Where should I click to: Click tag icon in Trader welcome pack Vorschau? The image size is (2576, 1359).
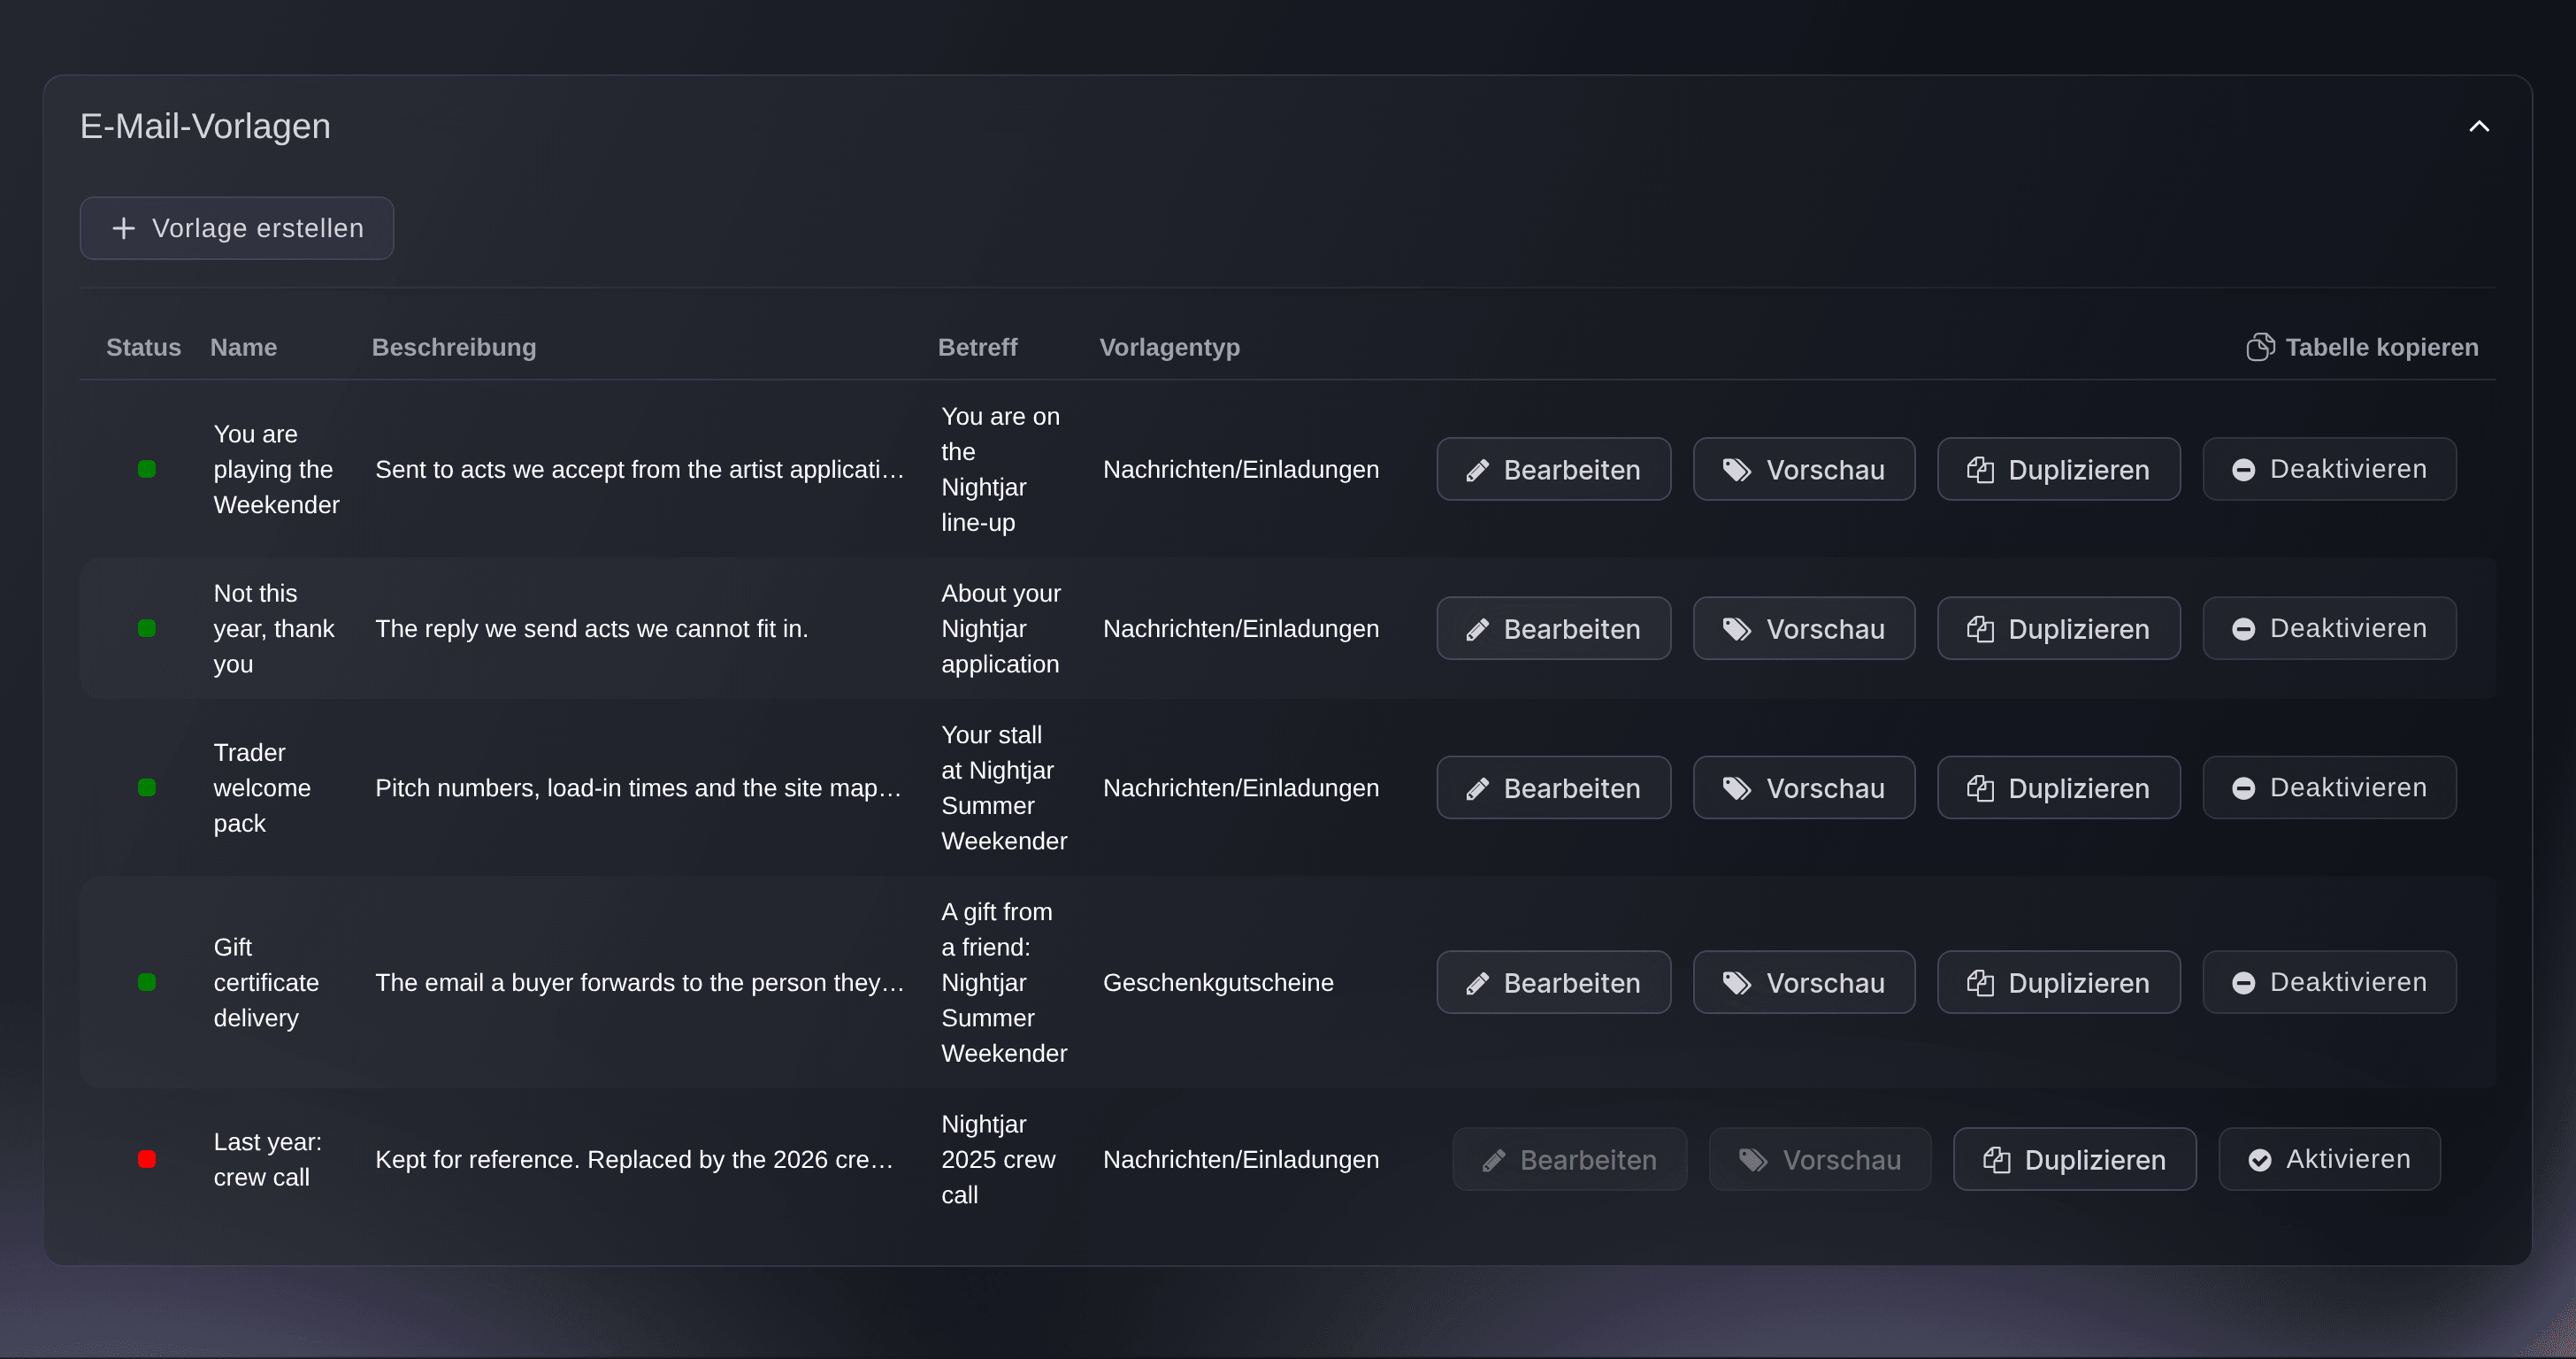(1736, 788)
